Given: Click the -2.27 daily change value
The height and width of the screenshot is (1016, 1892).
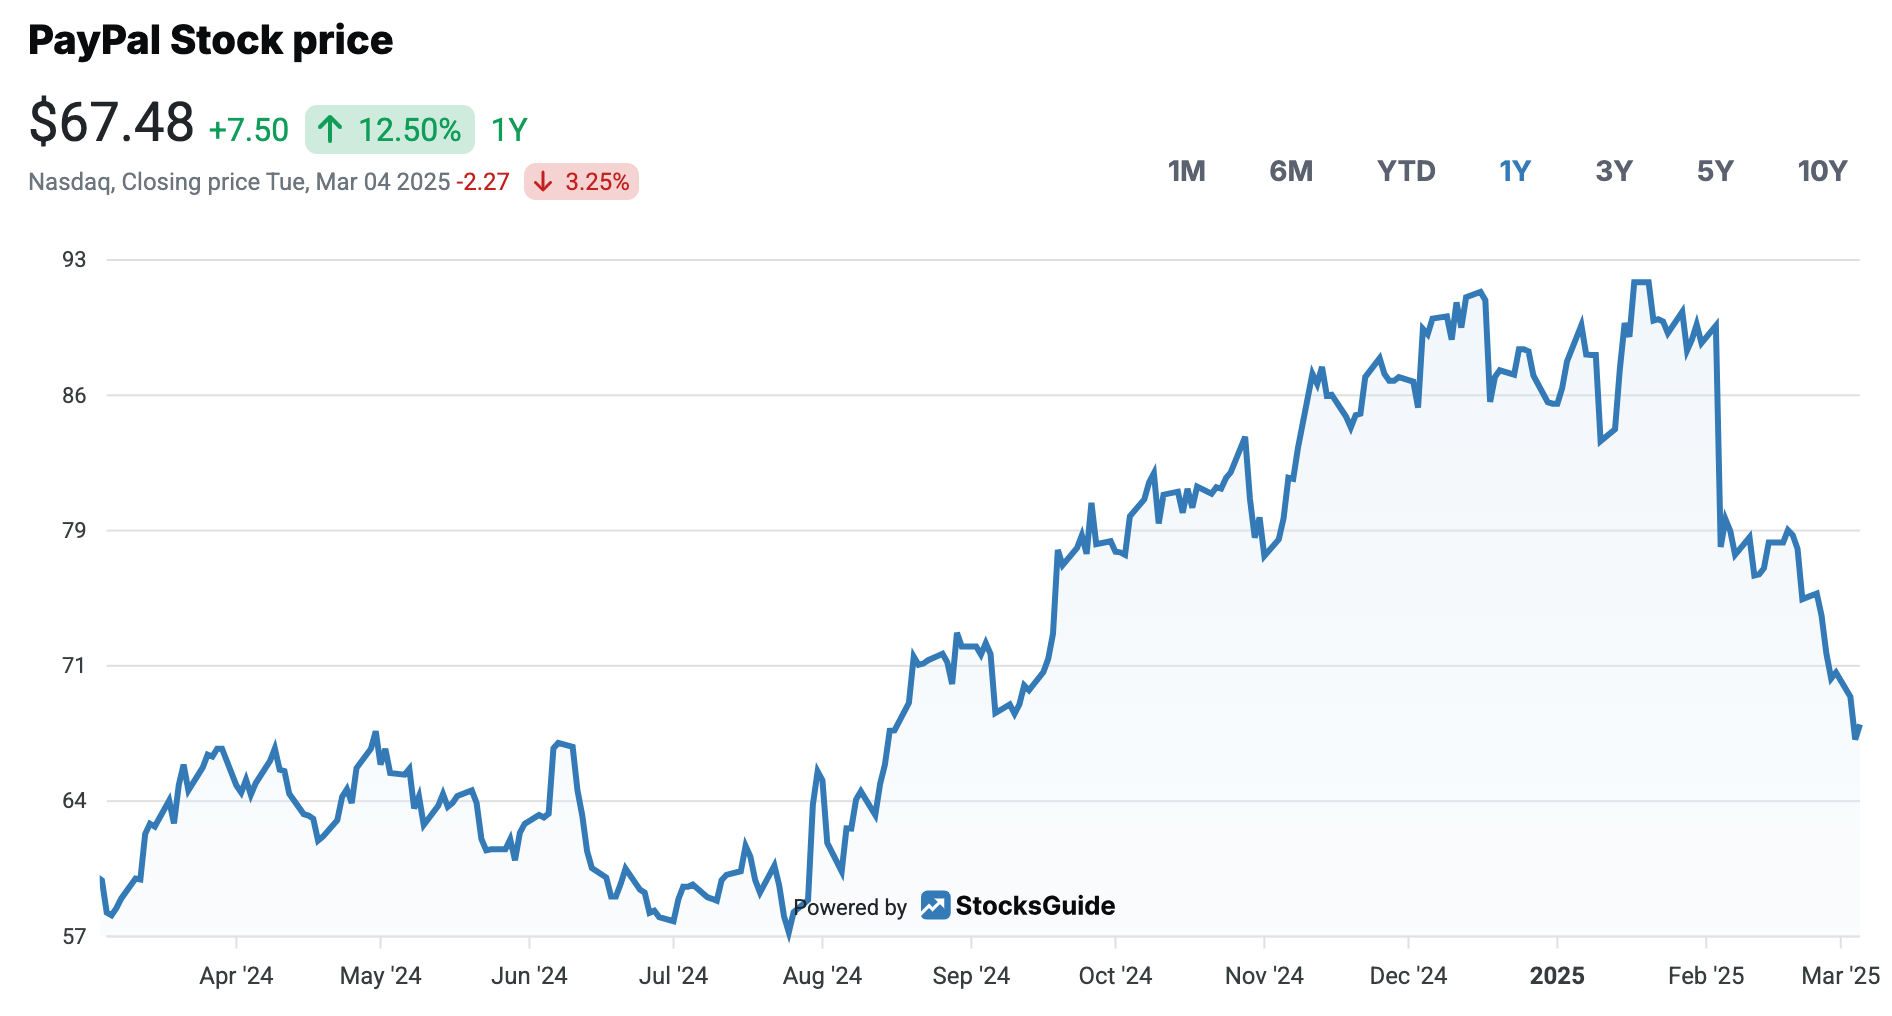Looking at the screenshot, I should [483, 182].
